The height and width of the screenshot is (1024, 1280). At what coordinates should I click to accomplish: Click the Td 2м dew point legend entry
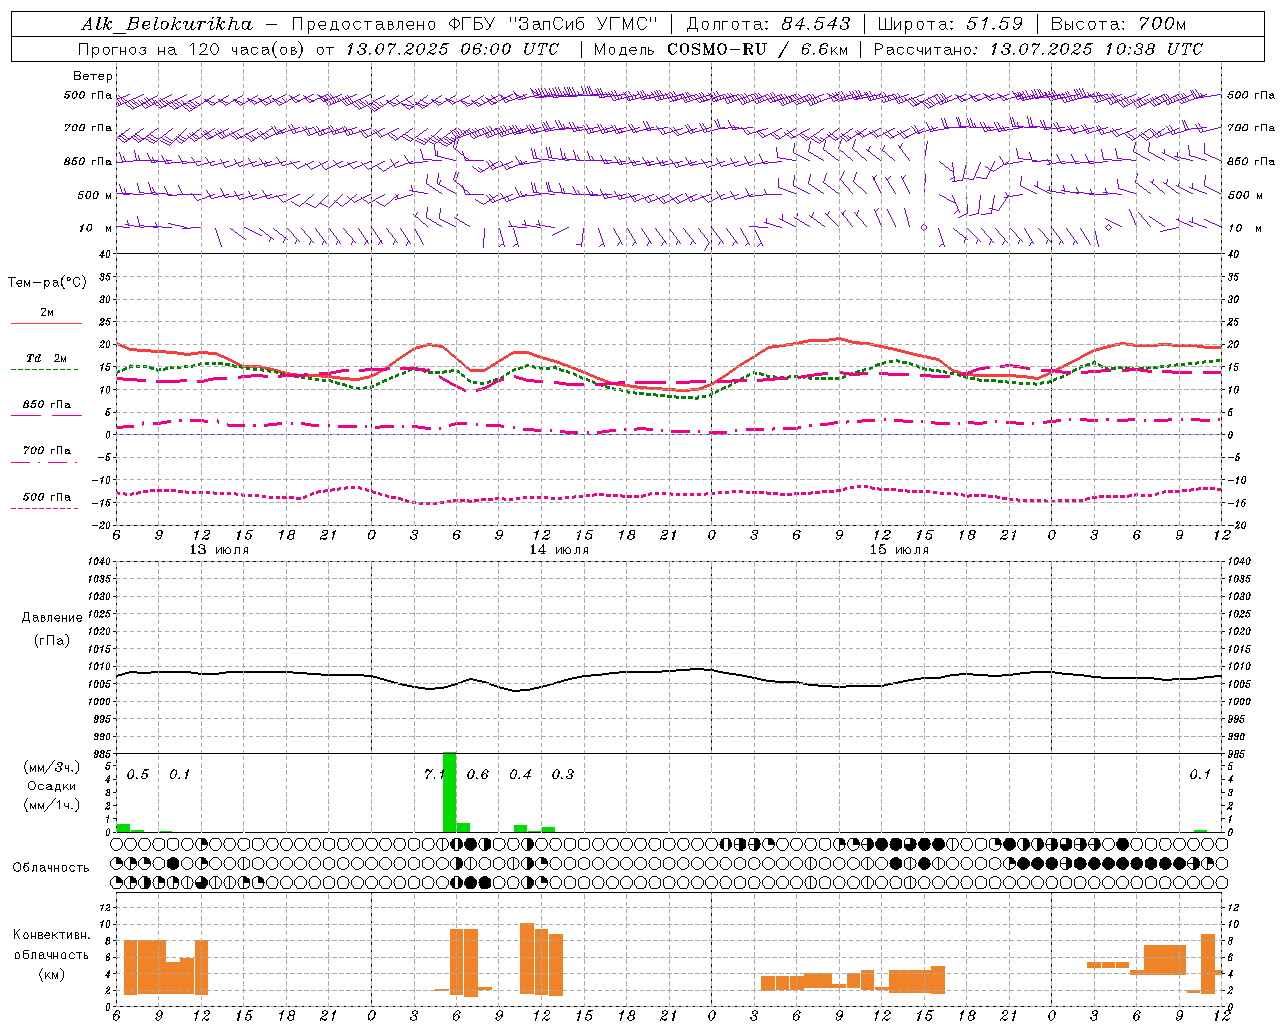tap(47, 358)
